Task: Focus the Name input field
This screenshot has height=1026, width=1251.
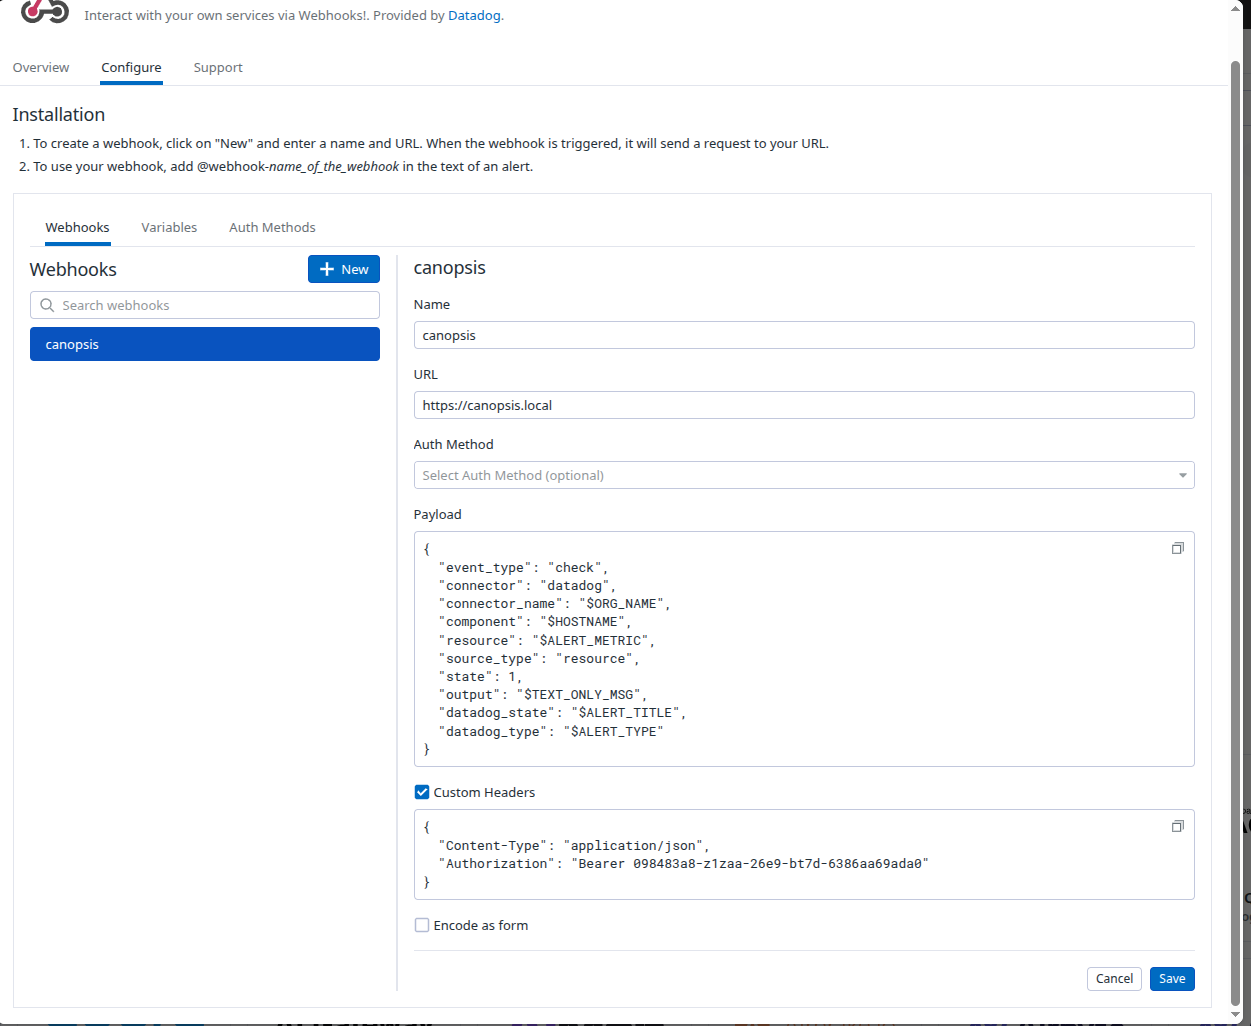Action: click(804, 335)
